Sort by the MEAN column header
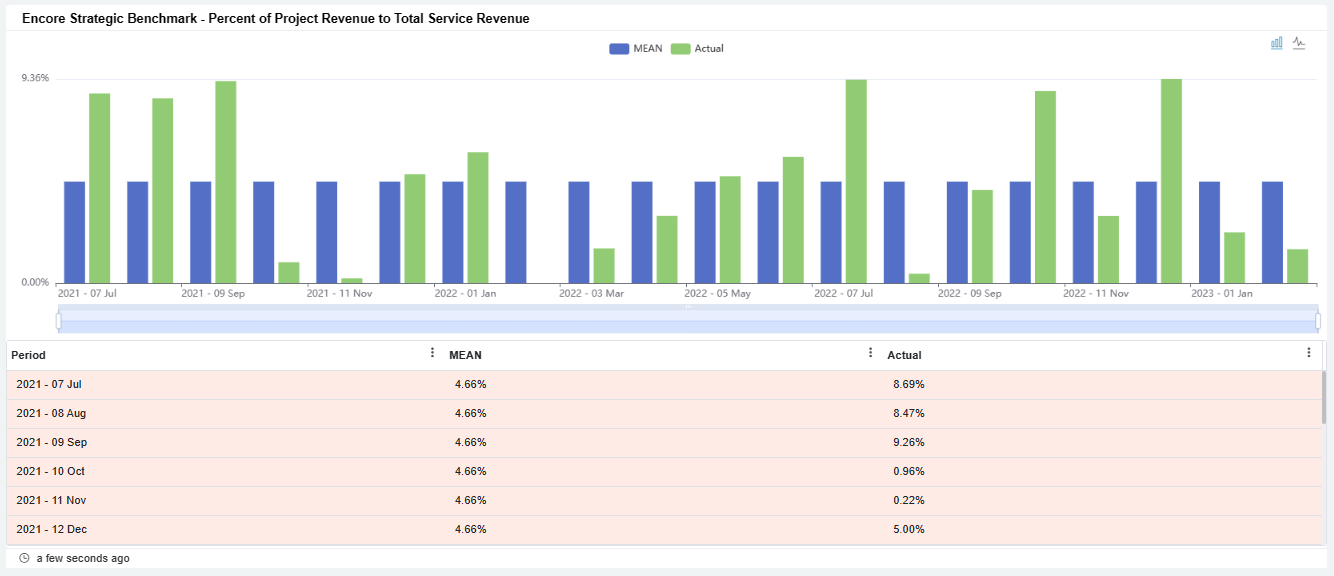 pyautogui.click(x=465, y=355)
